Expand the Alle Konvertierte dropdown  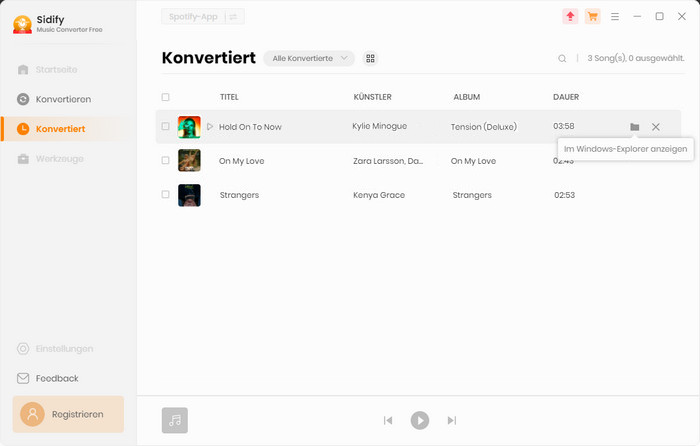[x=309, y=58]
